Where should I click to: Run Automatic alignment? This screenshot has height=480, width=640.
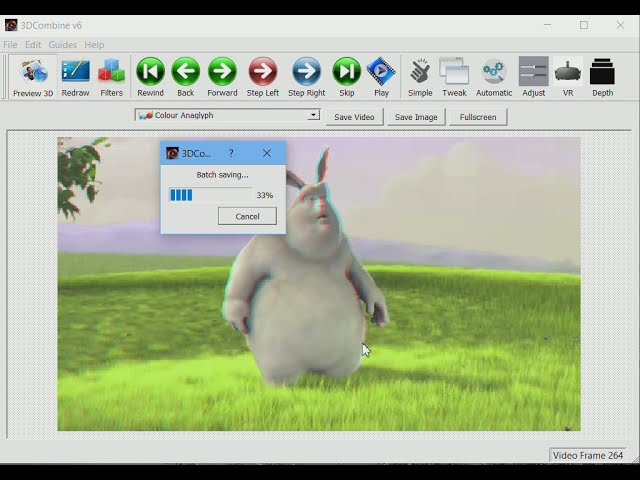tap(494, 77)
